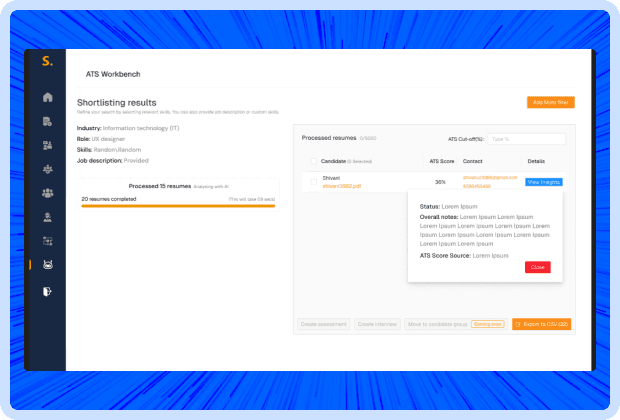620x420 pixels.
Task: Open the workflow filter sidebar icon
Action: pyautogui.click(x=47, y=241)
